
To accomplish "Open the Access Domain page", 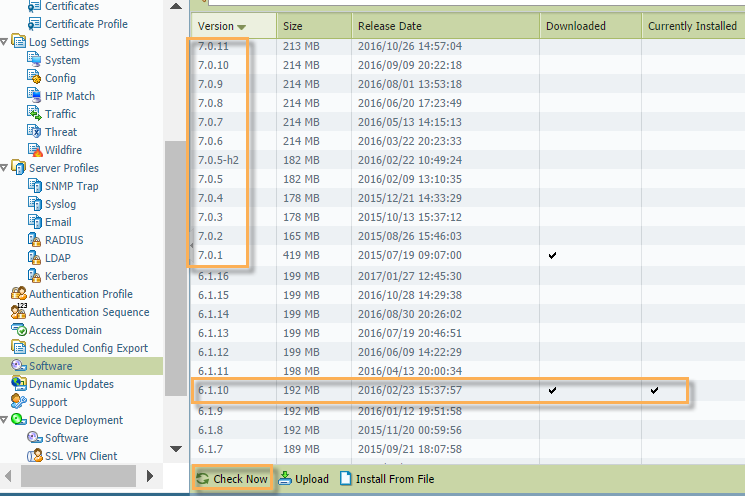I will point(65,330).
